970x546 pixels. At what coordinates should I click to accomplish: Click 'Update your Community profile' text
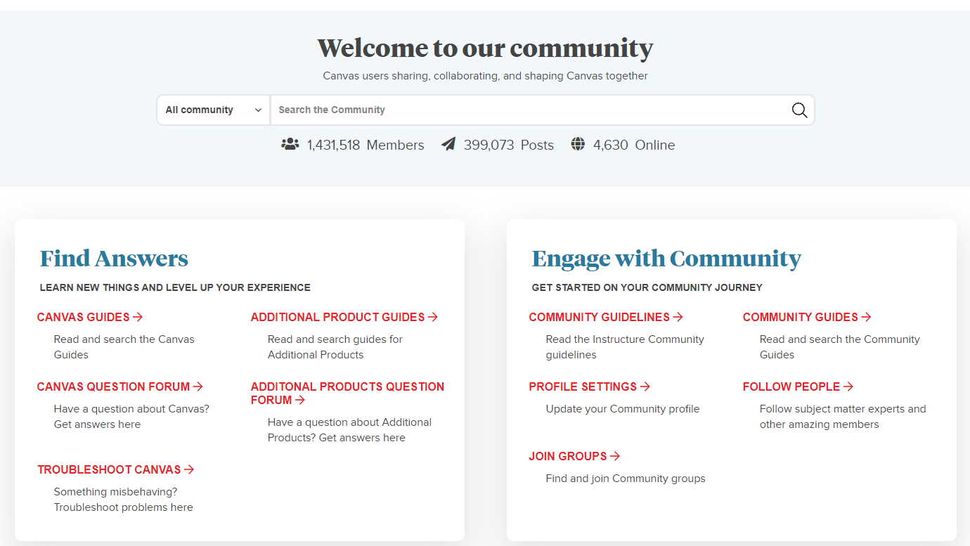tap(622, 409)
